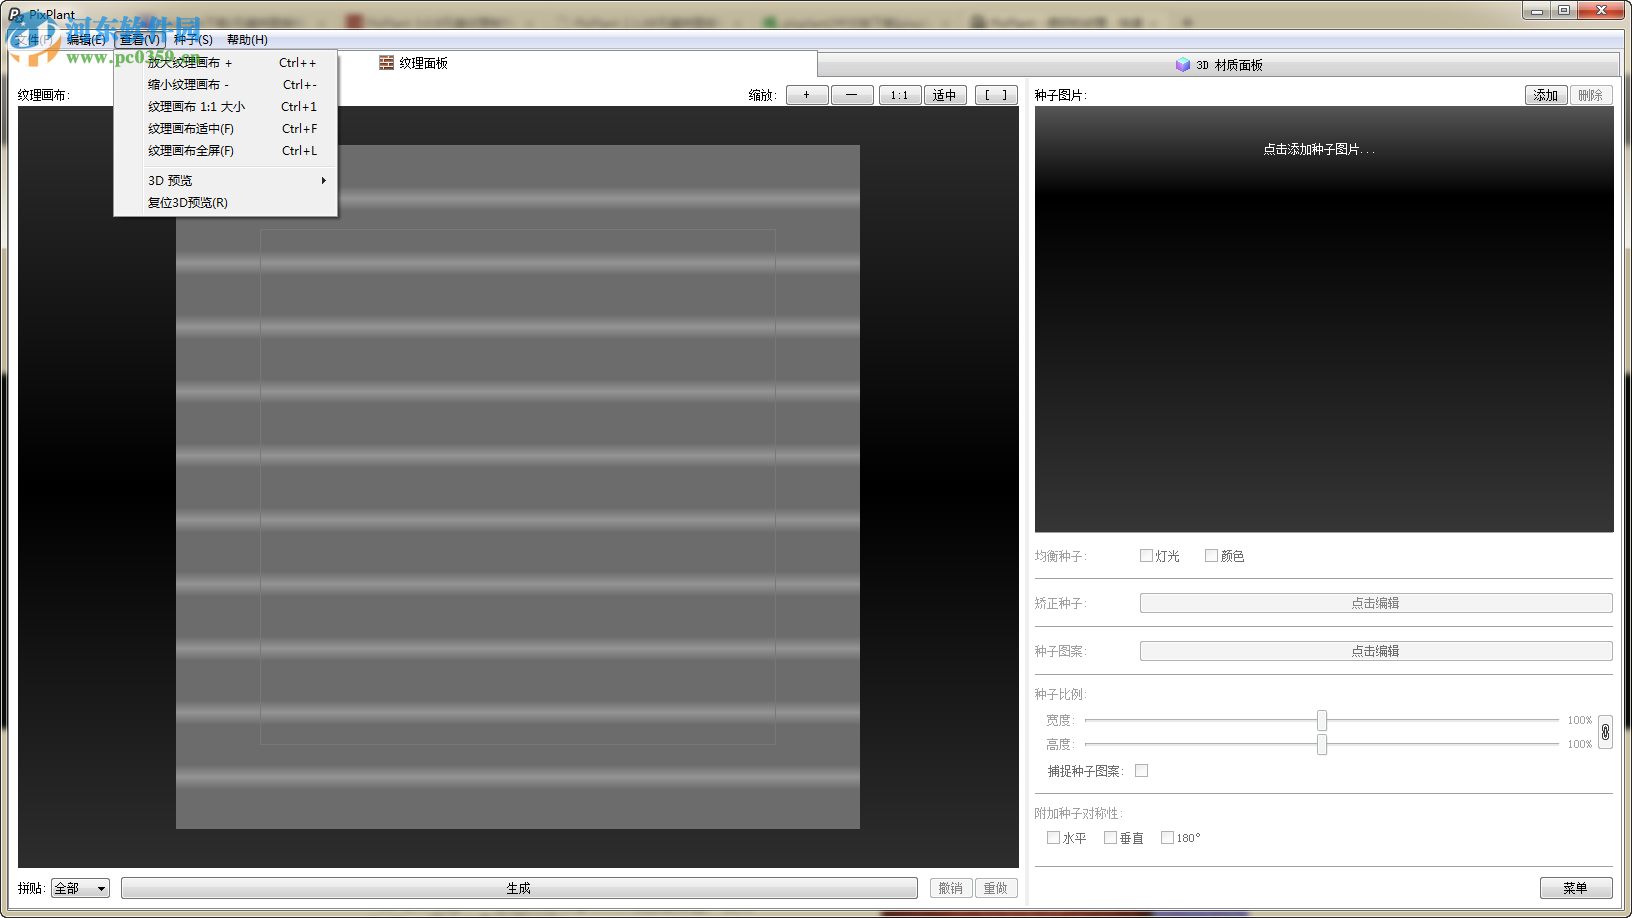The height and width of the screenshot is (918, 1632).
Task: Click the — zoom-out button beside 缩放
Action: 852,95
